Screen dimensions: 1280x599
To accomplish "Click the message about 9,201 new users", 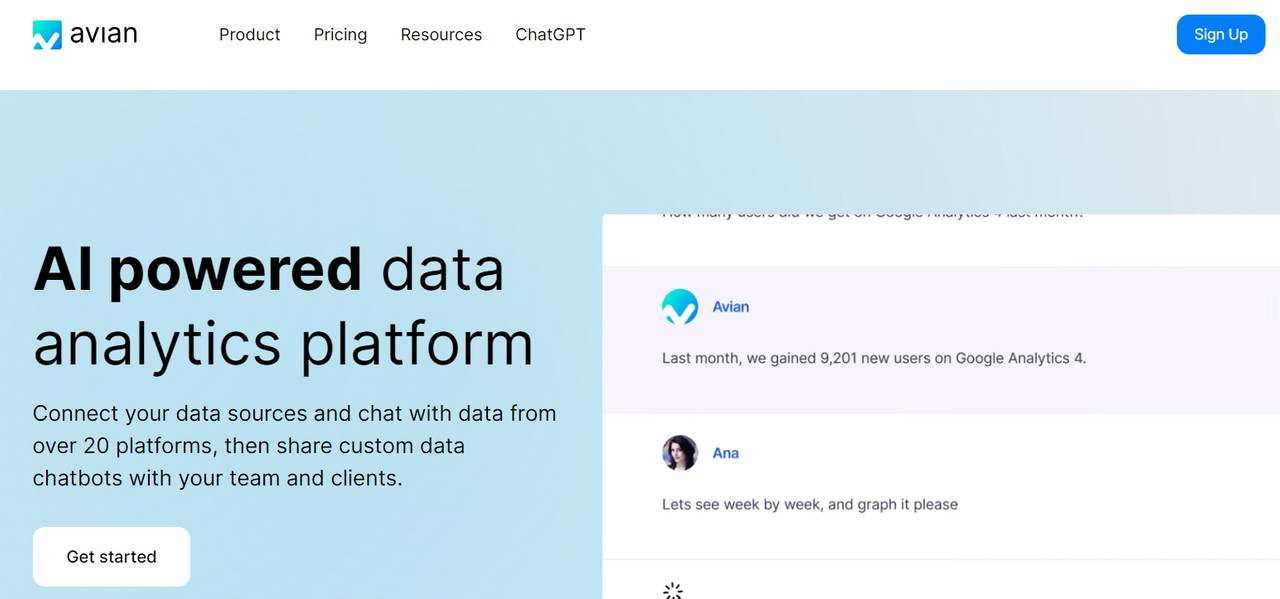I will point(874,358).
